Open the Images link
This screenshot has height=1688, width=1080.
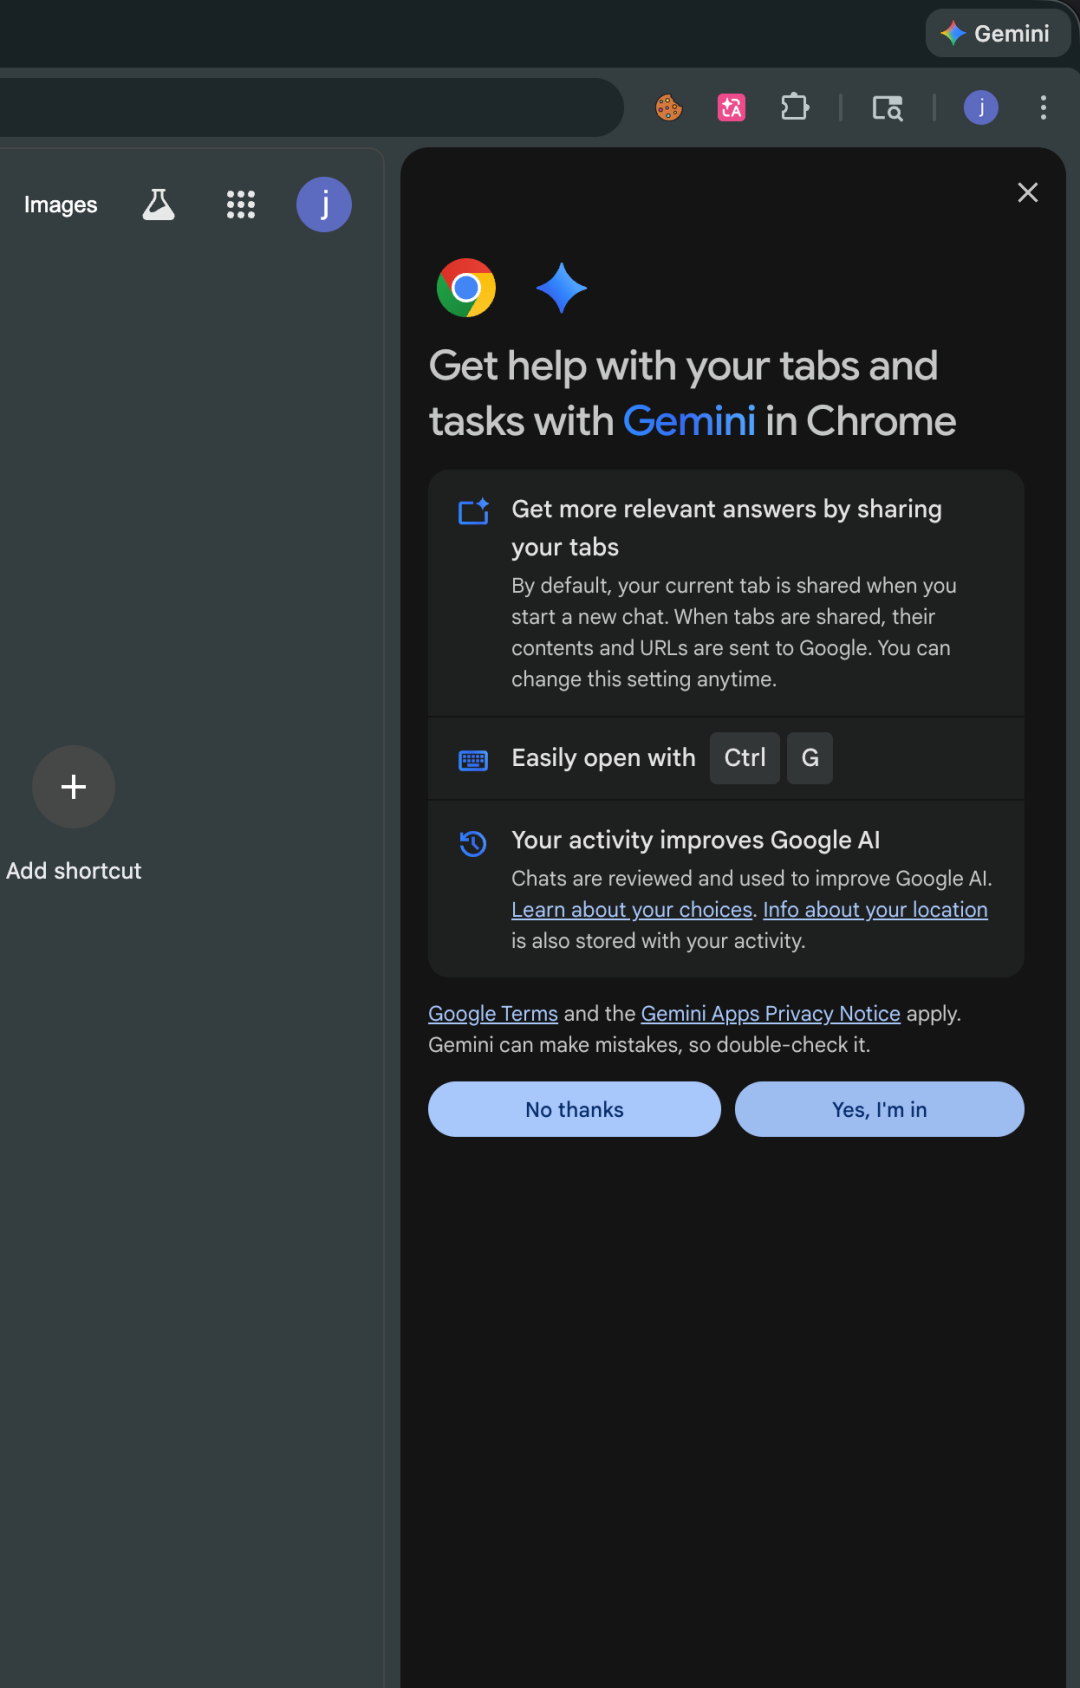60,205
